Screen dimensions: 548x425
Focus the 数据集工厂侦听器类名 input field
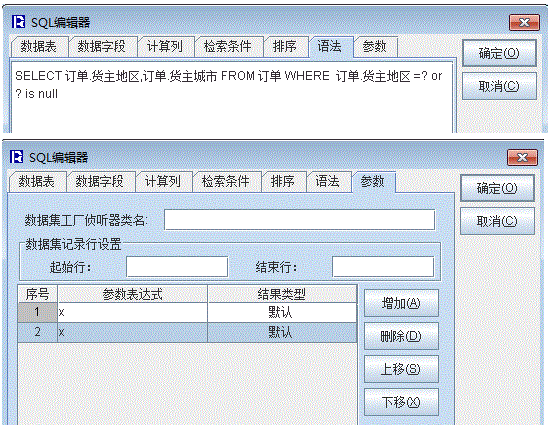tap(300, 220)
